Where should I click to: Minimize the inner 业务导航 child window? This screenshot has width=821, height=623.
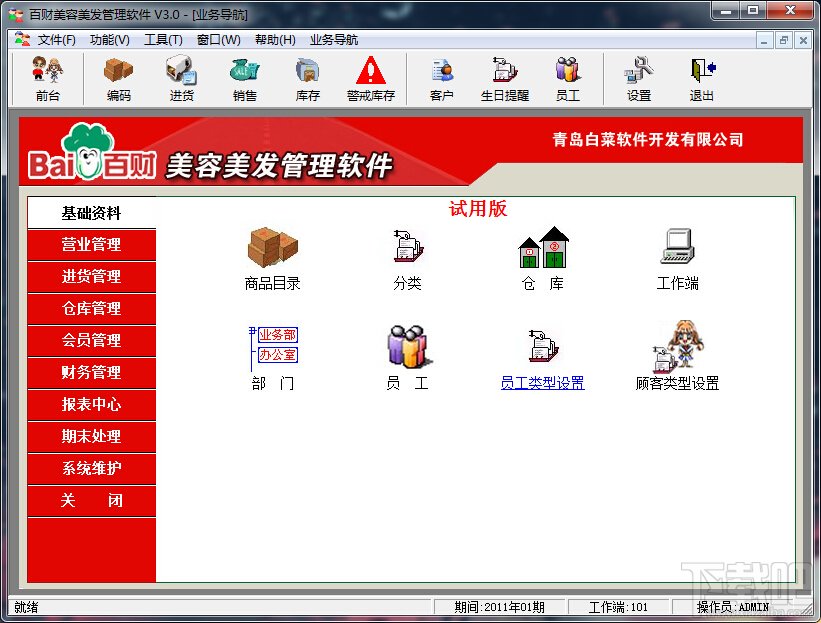(764, 40)
